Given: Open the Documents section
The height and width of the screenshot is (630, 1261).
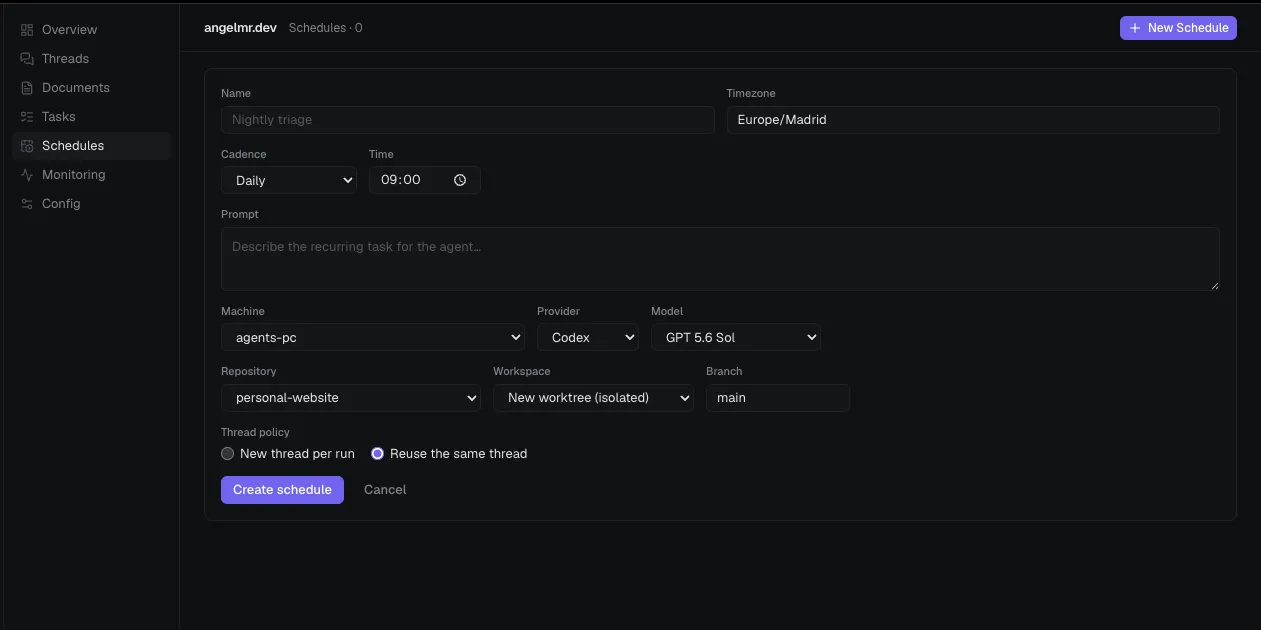Looking at the screenshot, I should pyautogui.click(x=91, y=88).
